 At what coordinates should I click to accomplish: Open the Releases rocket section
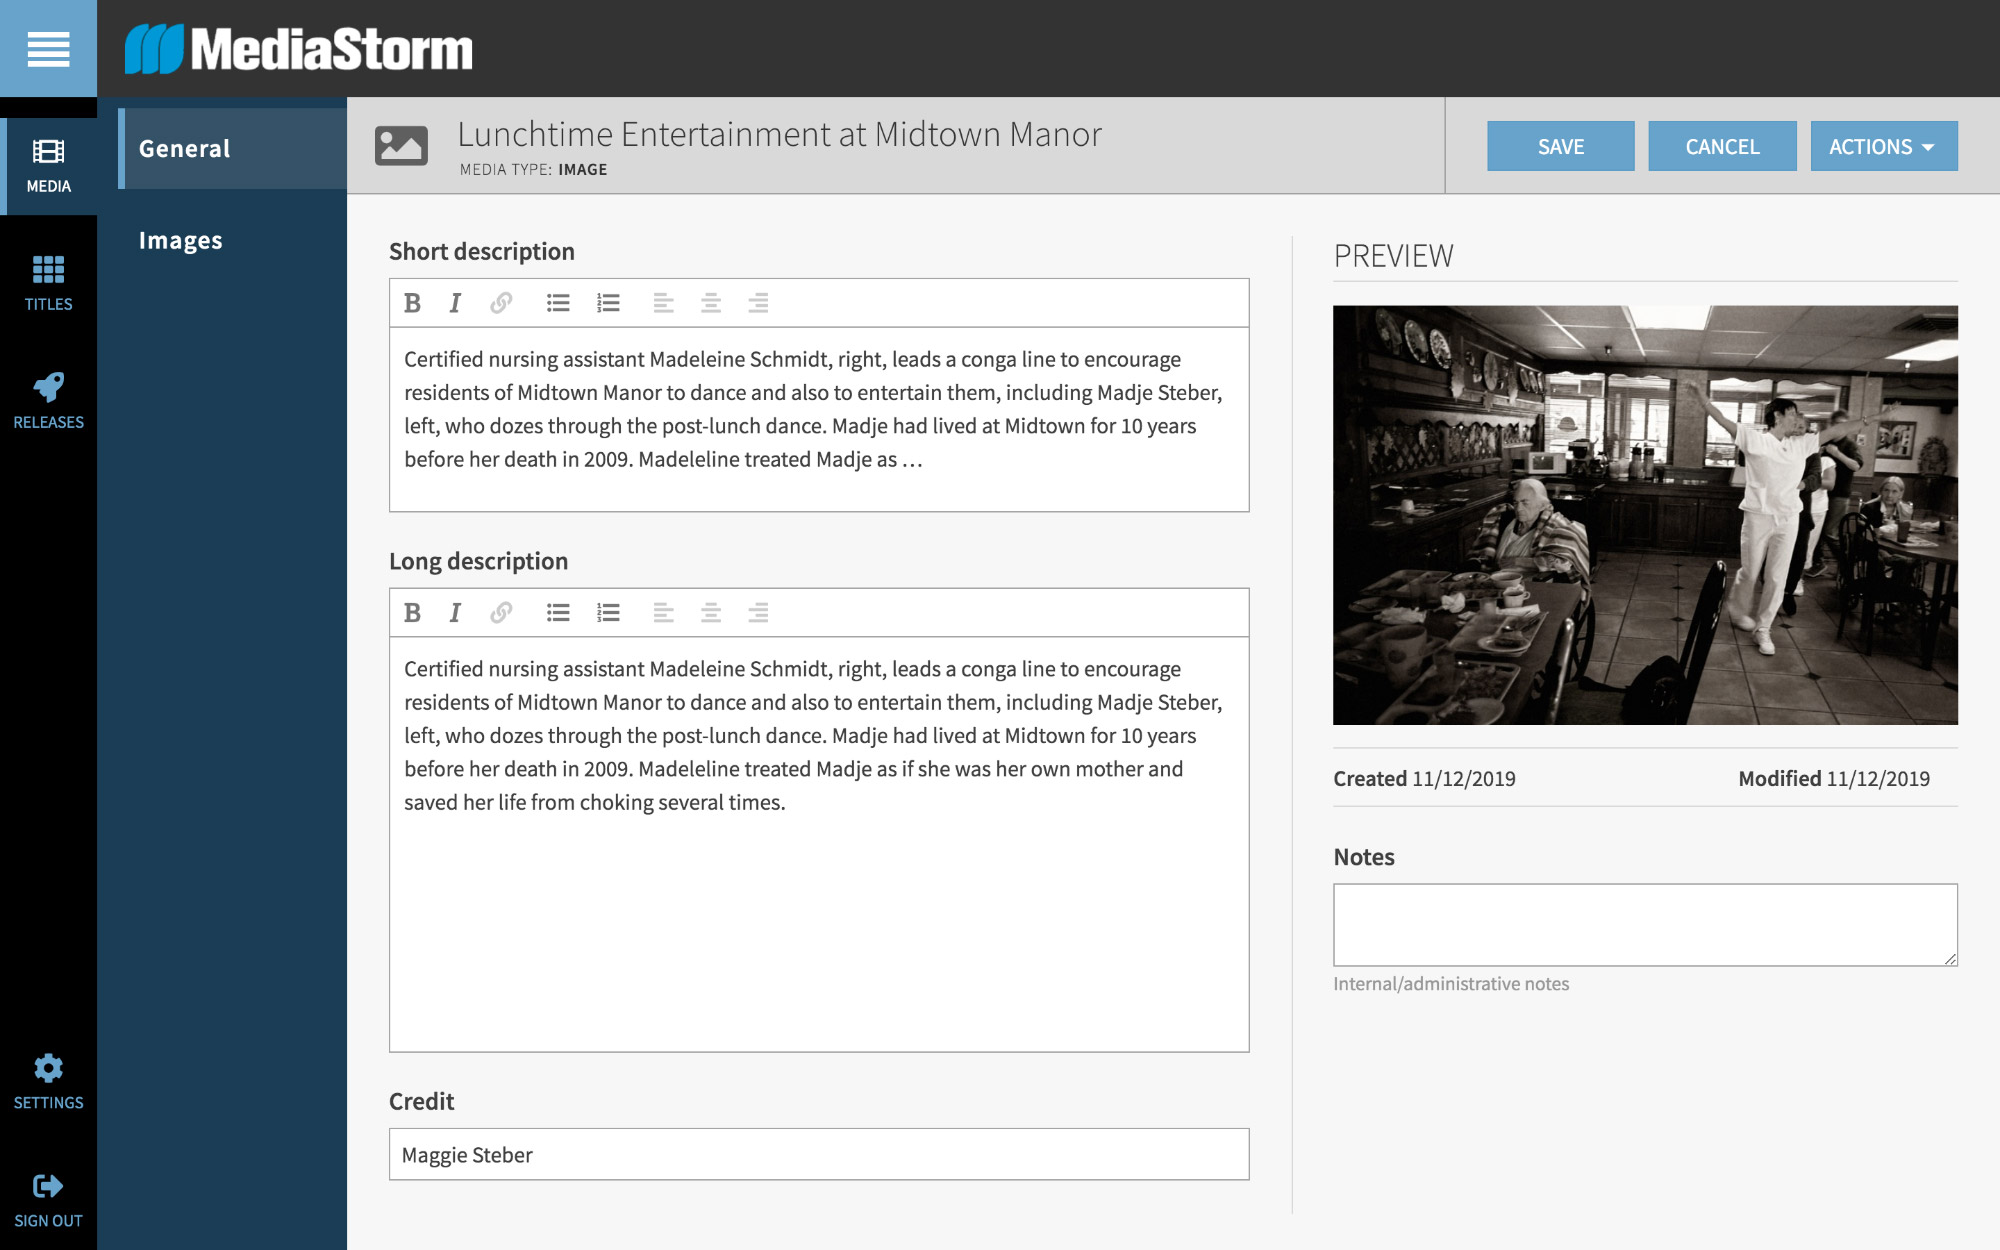[48, 400]
